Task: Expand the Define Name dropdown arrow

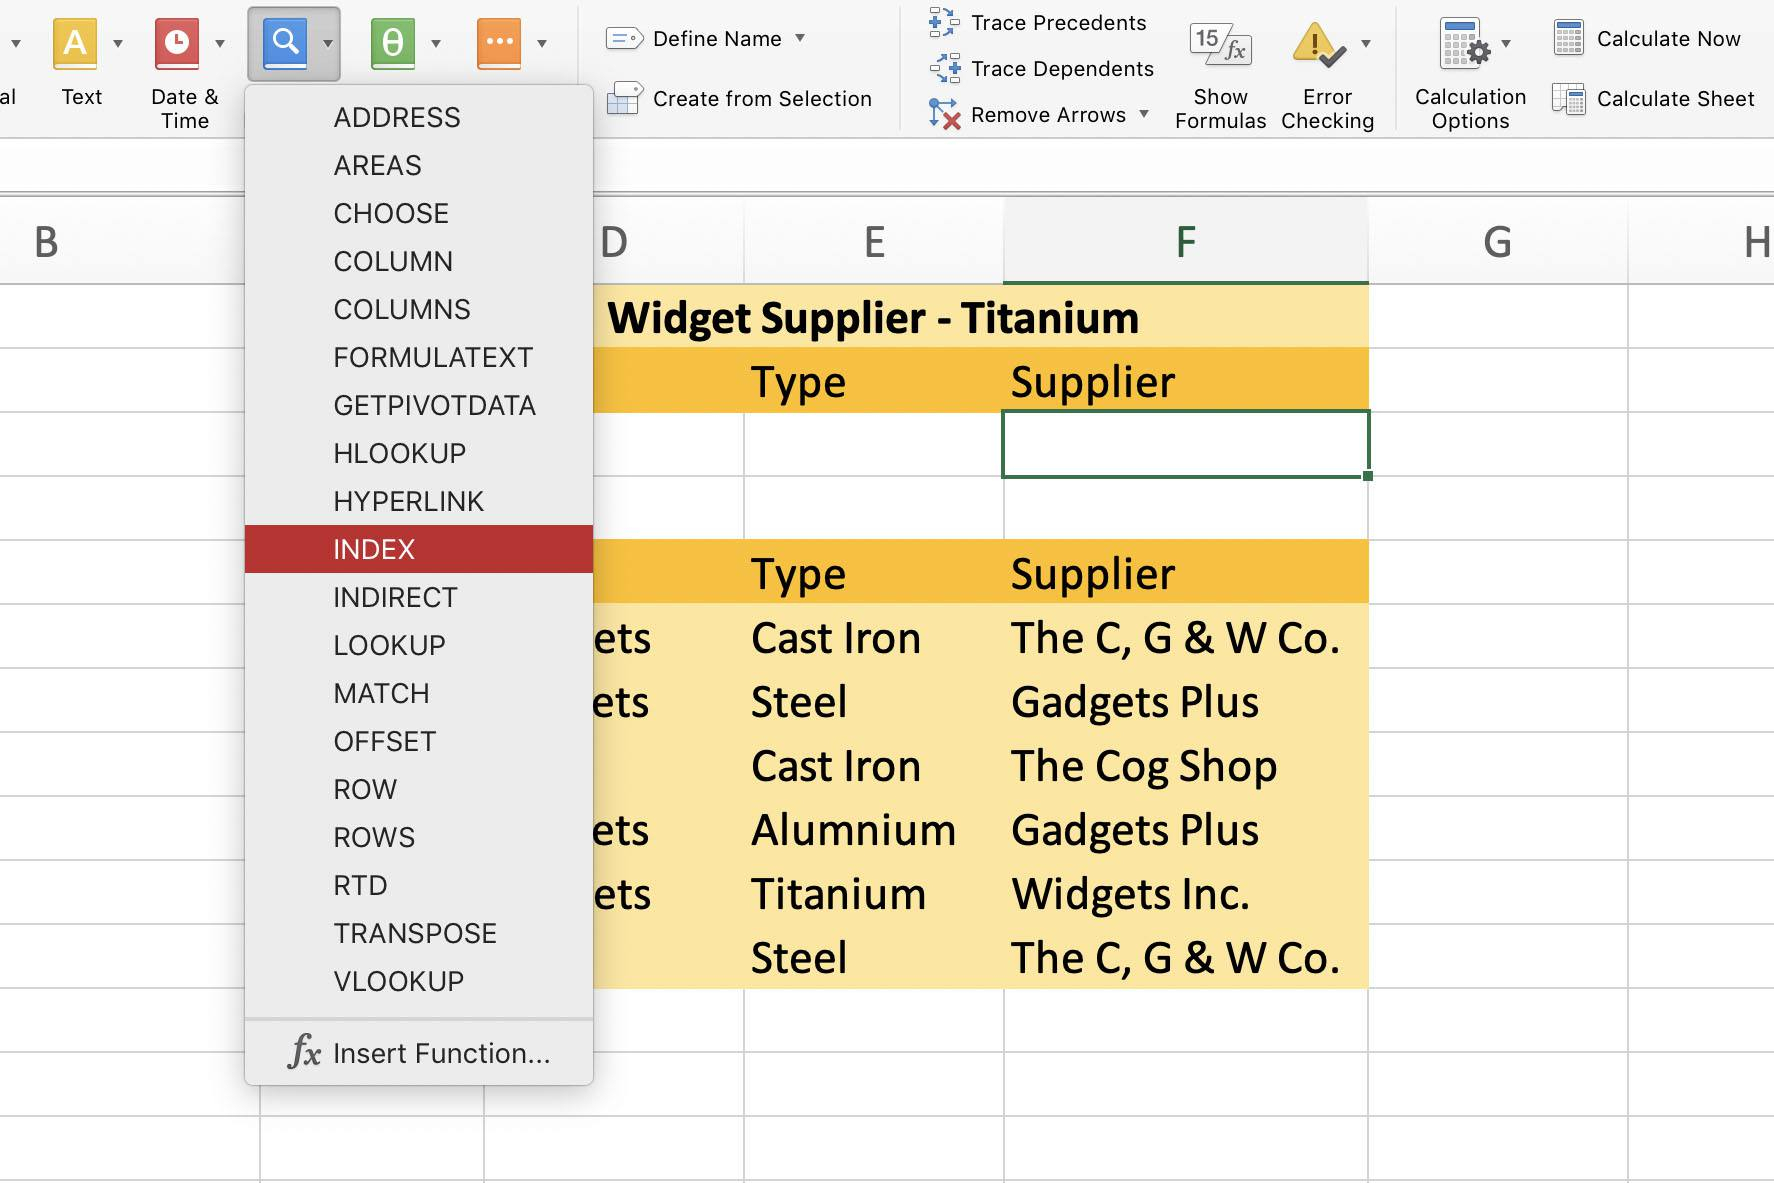Action: (x=800, y=38)
